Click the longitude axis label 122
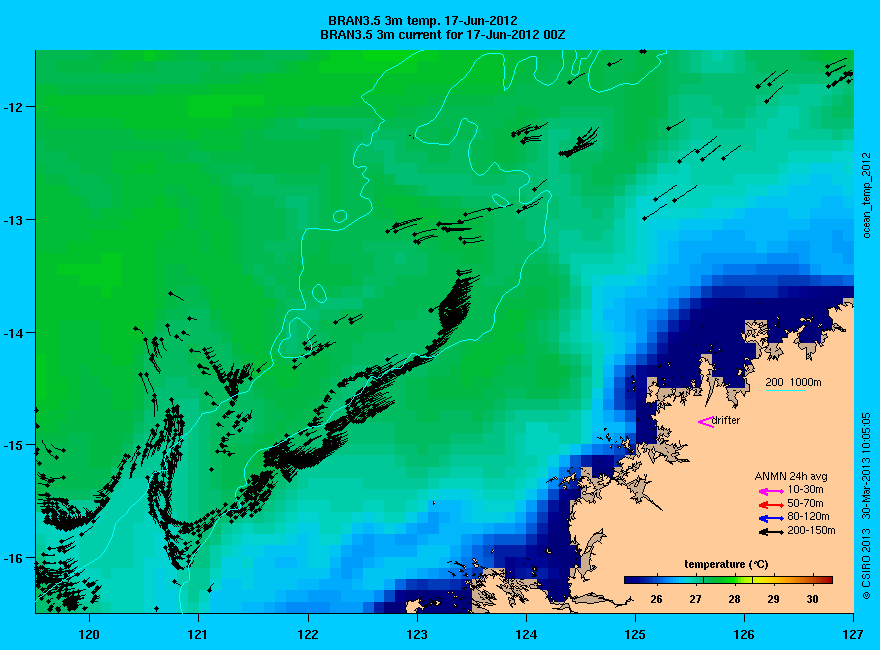Screen dimensions: 880x650 point(308,635)
